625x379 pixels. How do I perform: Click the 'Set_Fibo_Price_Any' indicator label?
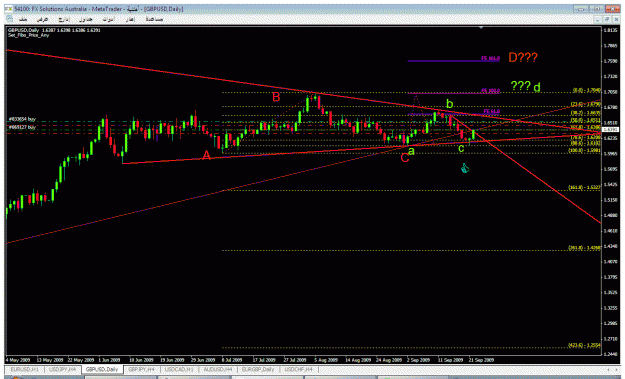pyautogui.click(x=28, y=35)
